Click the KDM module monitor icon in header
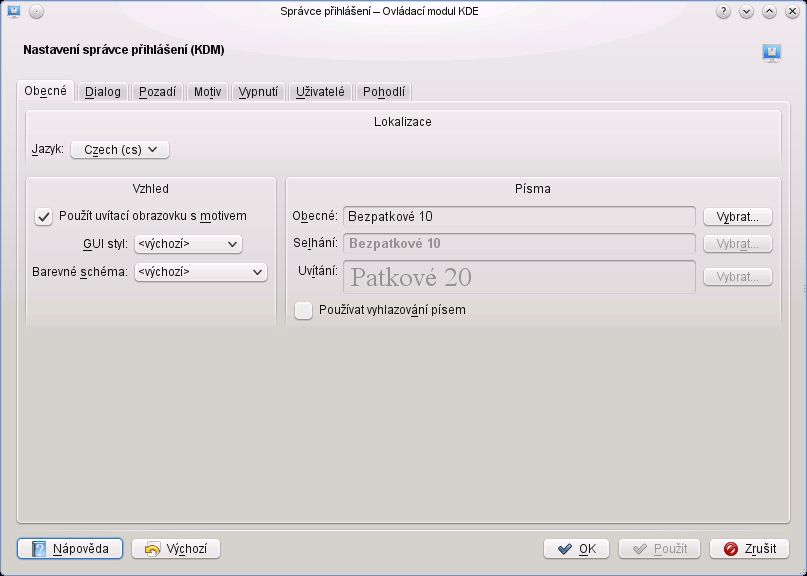Screen dimensions: 807x576 coord(771,53)
